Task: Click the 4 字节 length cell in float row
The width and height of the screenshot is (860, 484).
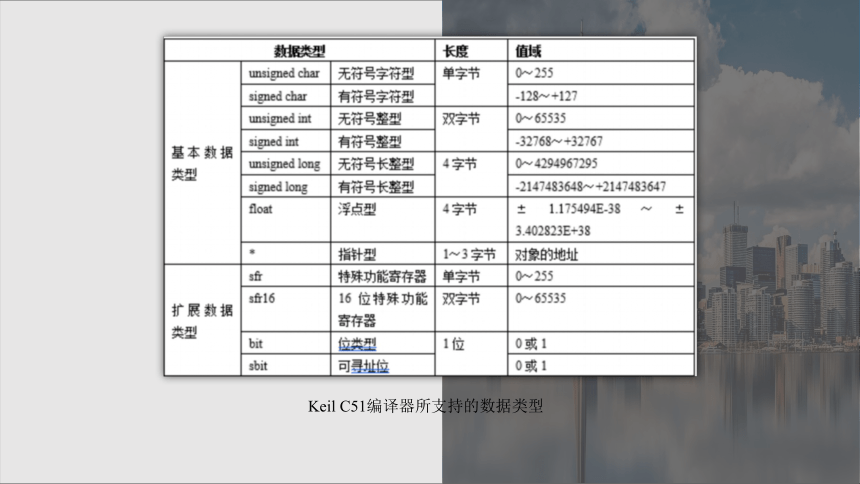Action: (471, 220)
